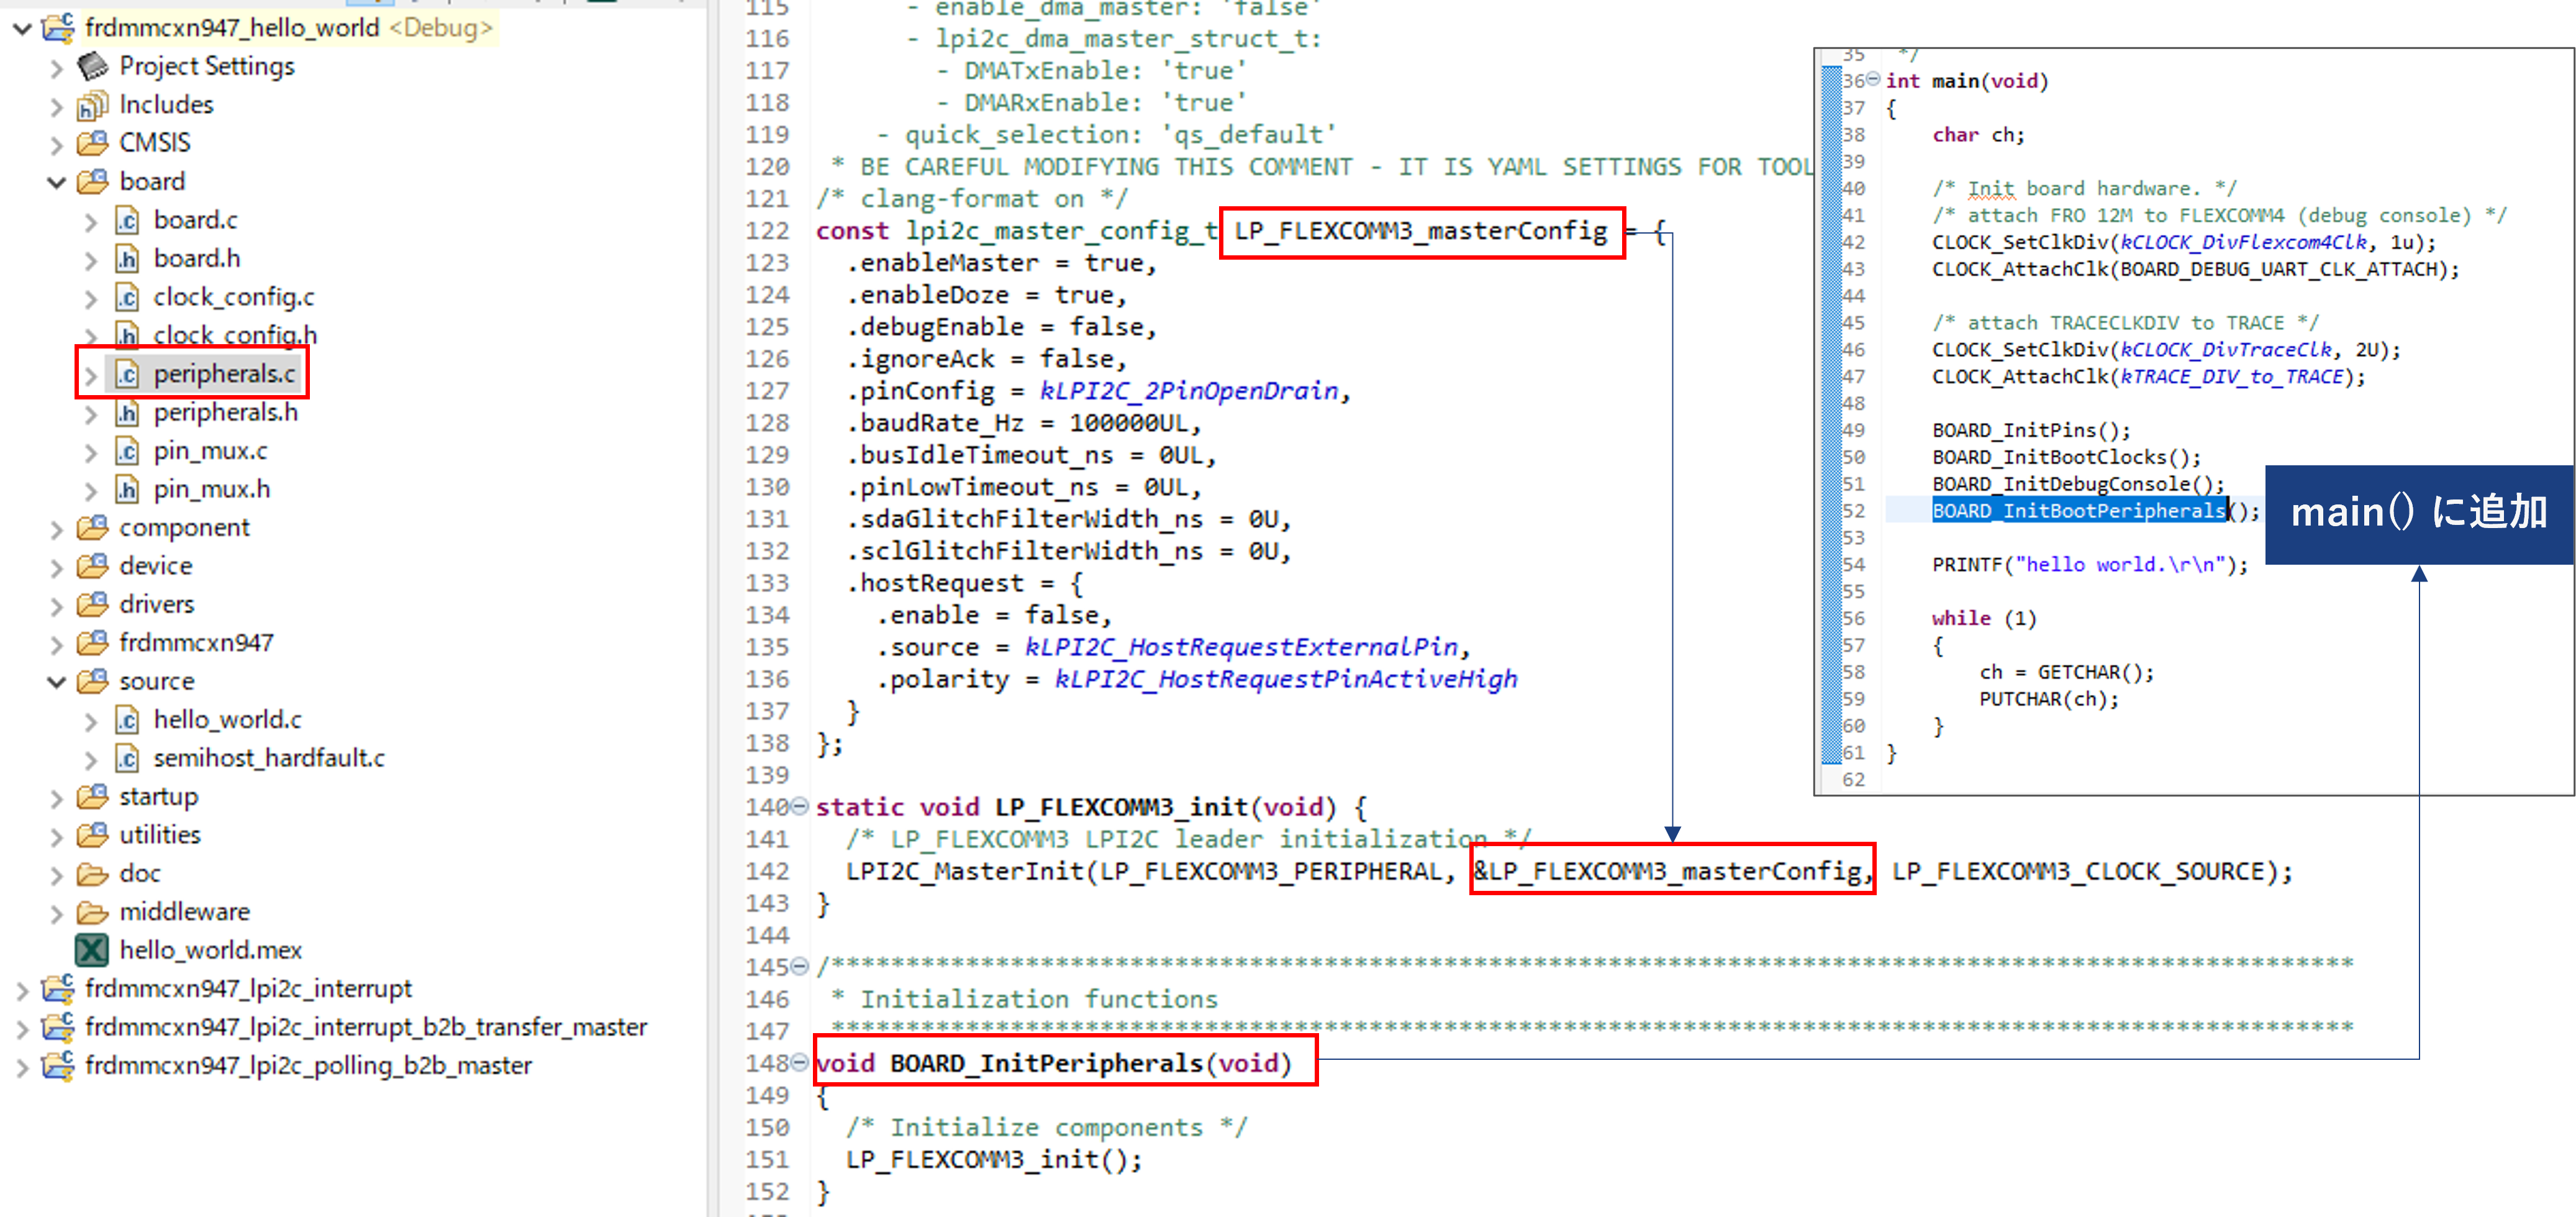Image resolution: width=2576 pixels, height=1217 pixels.
Task: Select pin_mux.c in the board folder
Action: pos(210,452)
